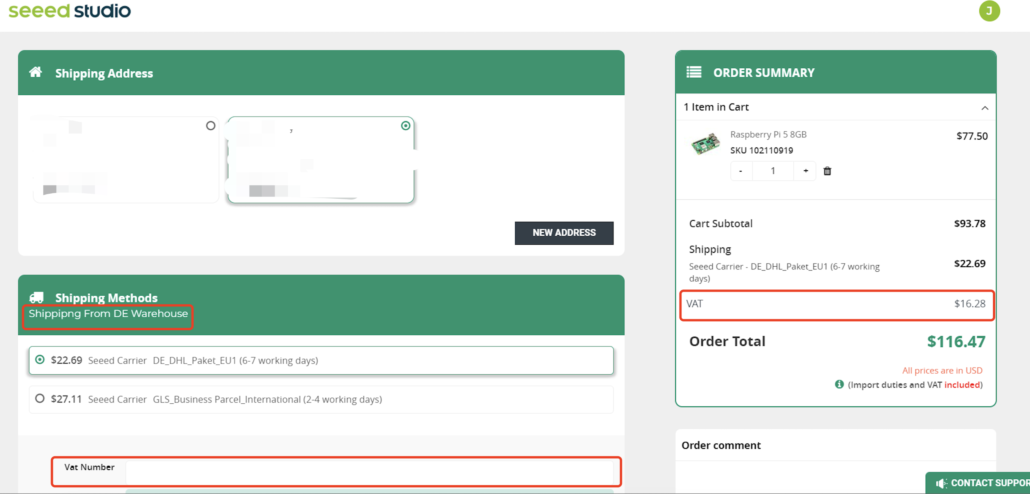Viewport: 1030px width, 494px height.
Task: Click the NEW ADDRESS button
Action: click(564, 233)
